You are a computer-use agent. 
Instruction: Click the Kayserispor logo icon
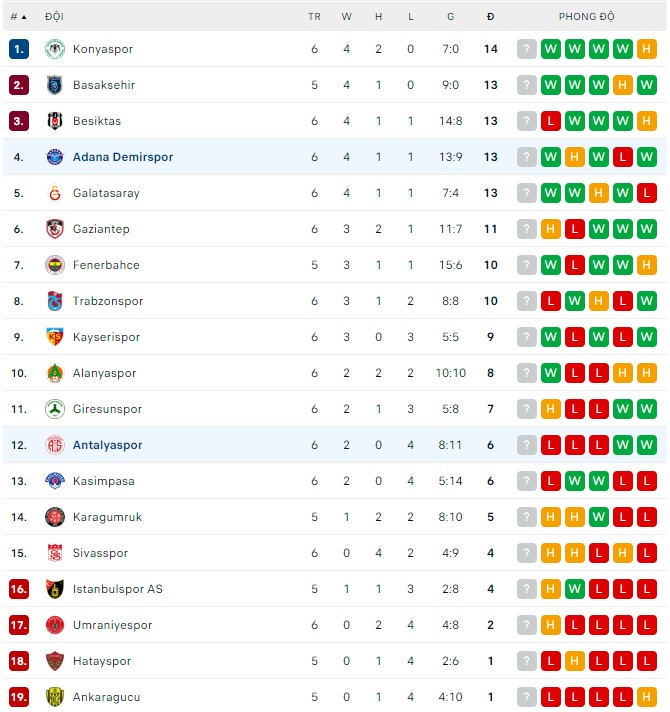[x=54, y=337]
